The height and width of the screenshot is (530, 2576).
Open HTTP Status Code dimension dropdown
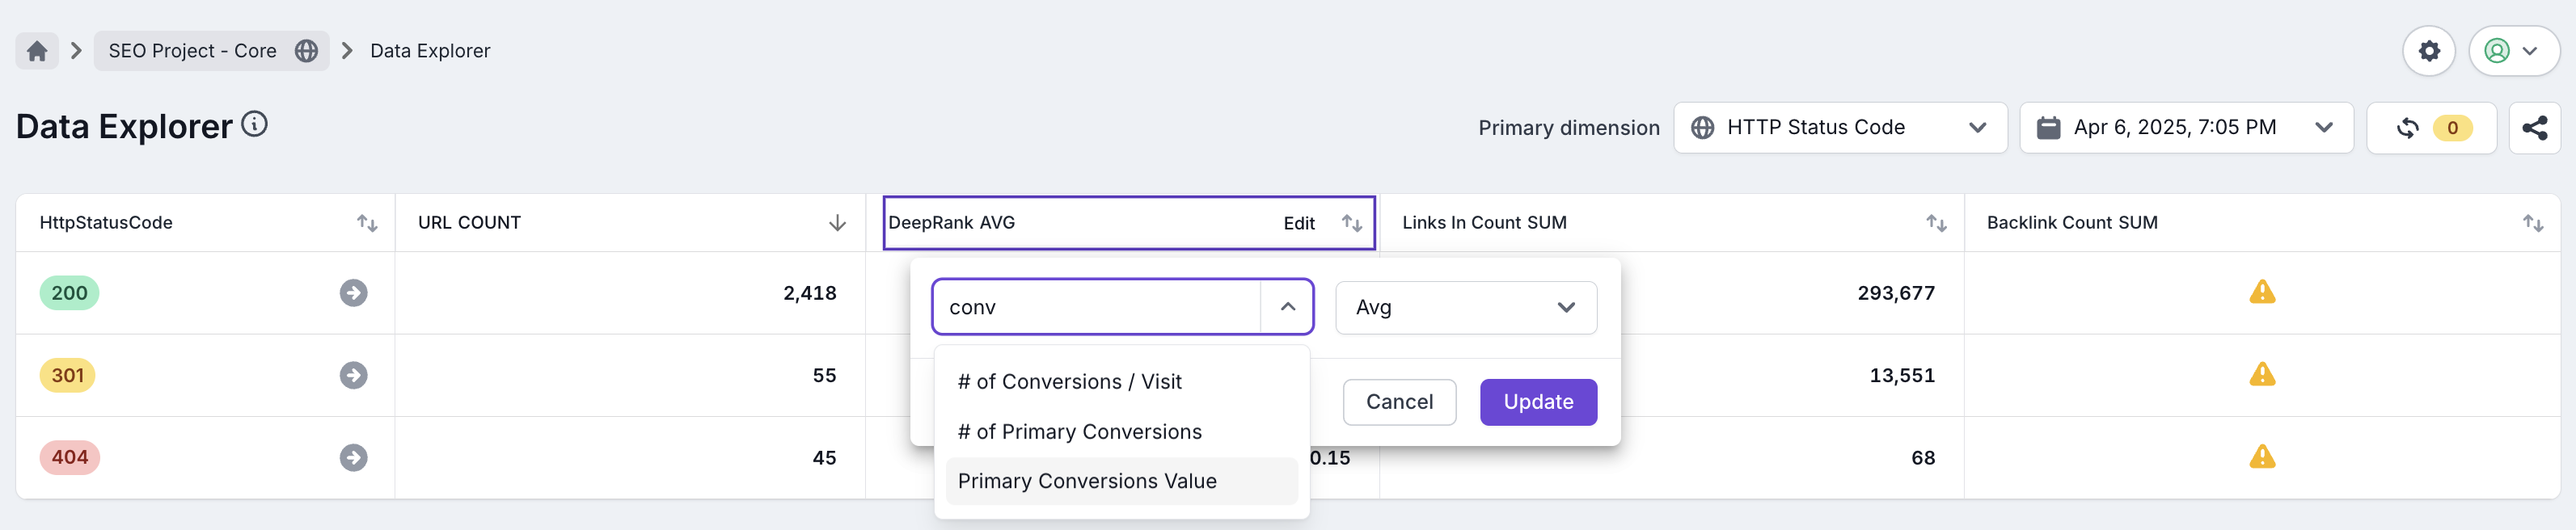[1840, 128]
